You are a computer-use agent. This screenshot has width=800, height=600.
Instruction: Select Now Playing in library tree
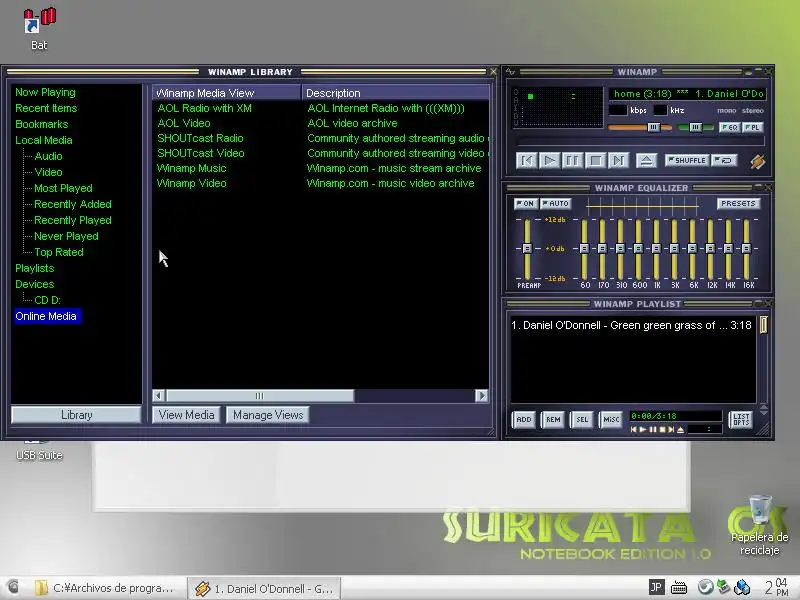45,92
